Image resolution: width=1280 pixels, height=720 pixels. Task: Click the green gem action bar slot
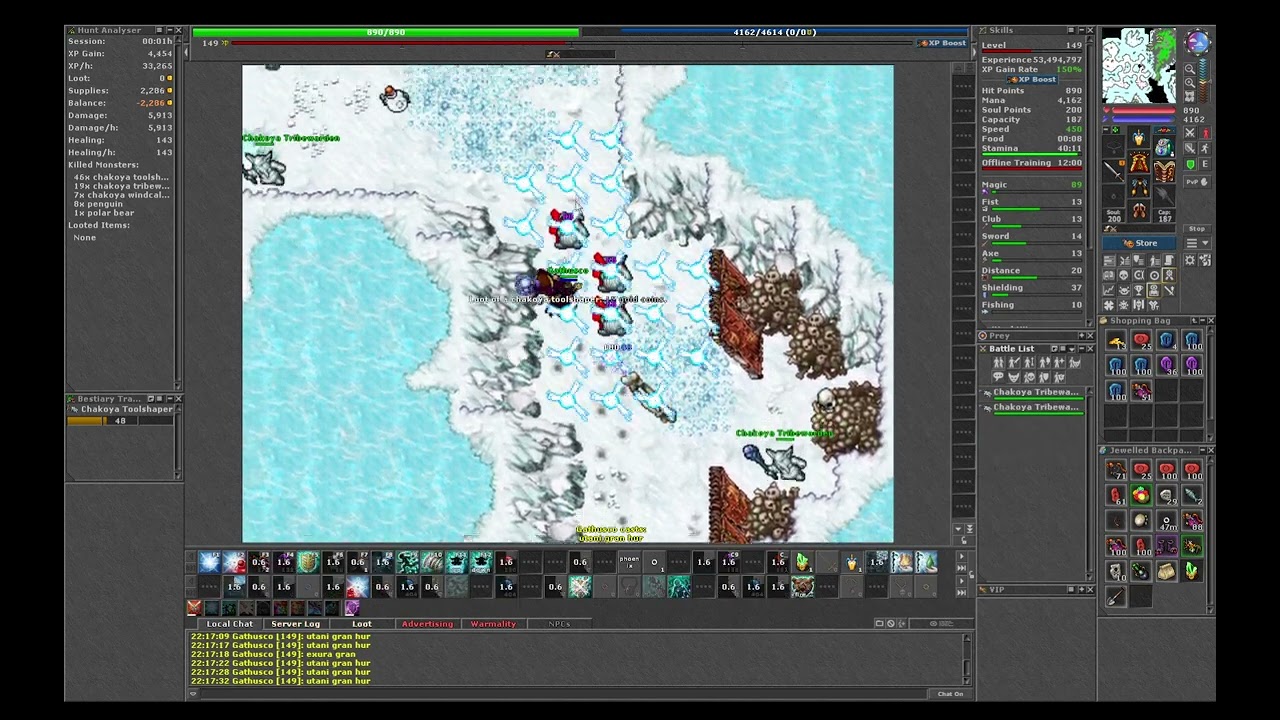pos(802,563)
